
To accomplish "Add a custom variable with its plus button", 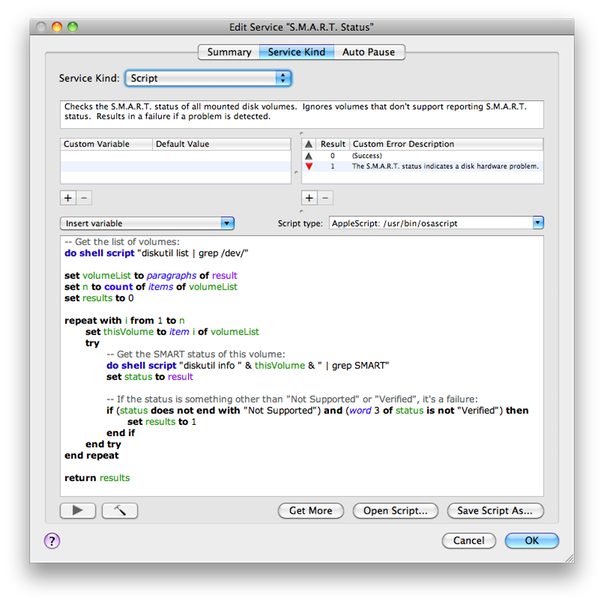I will click(68, 198).
